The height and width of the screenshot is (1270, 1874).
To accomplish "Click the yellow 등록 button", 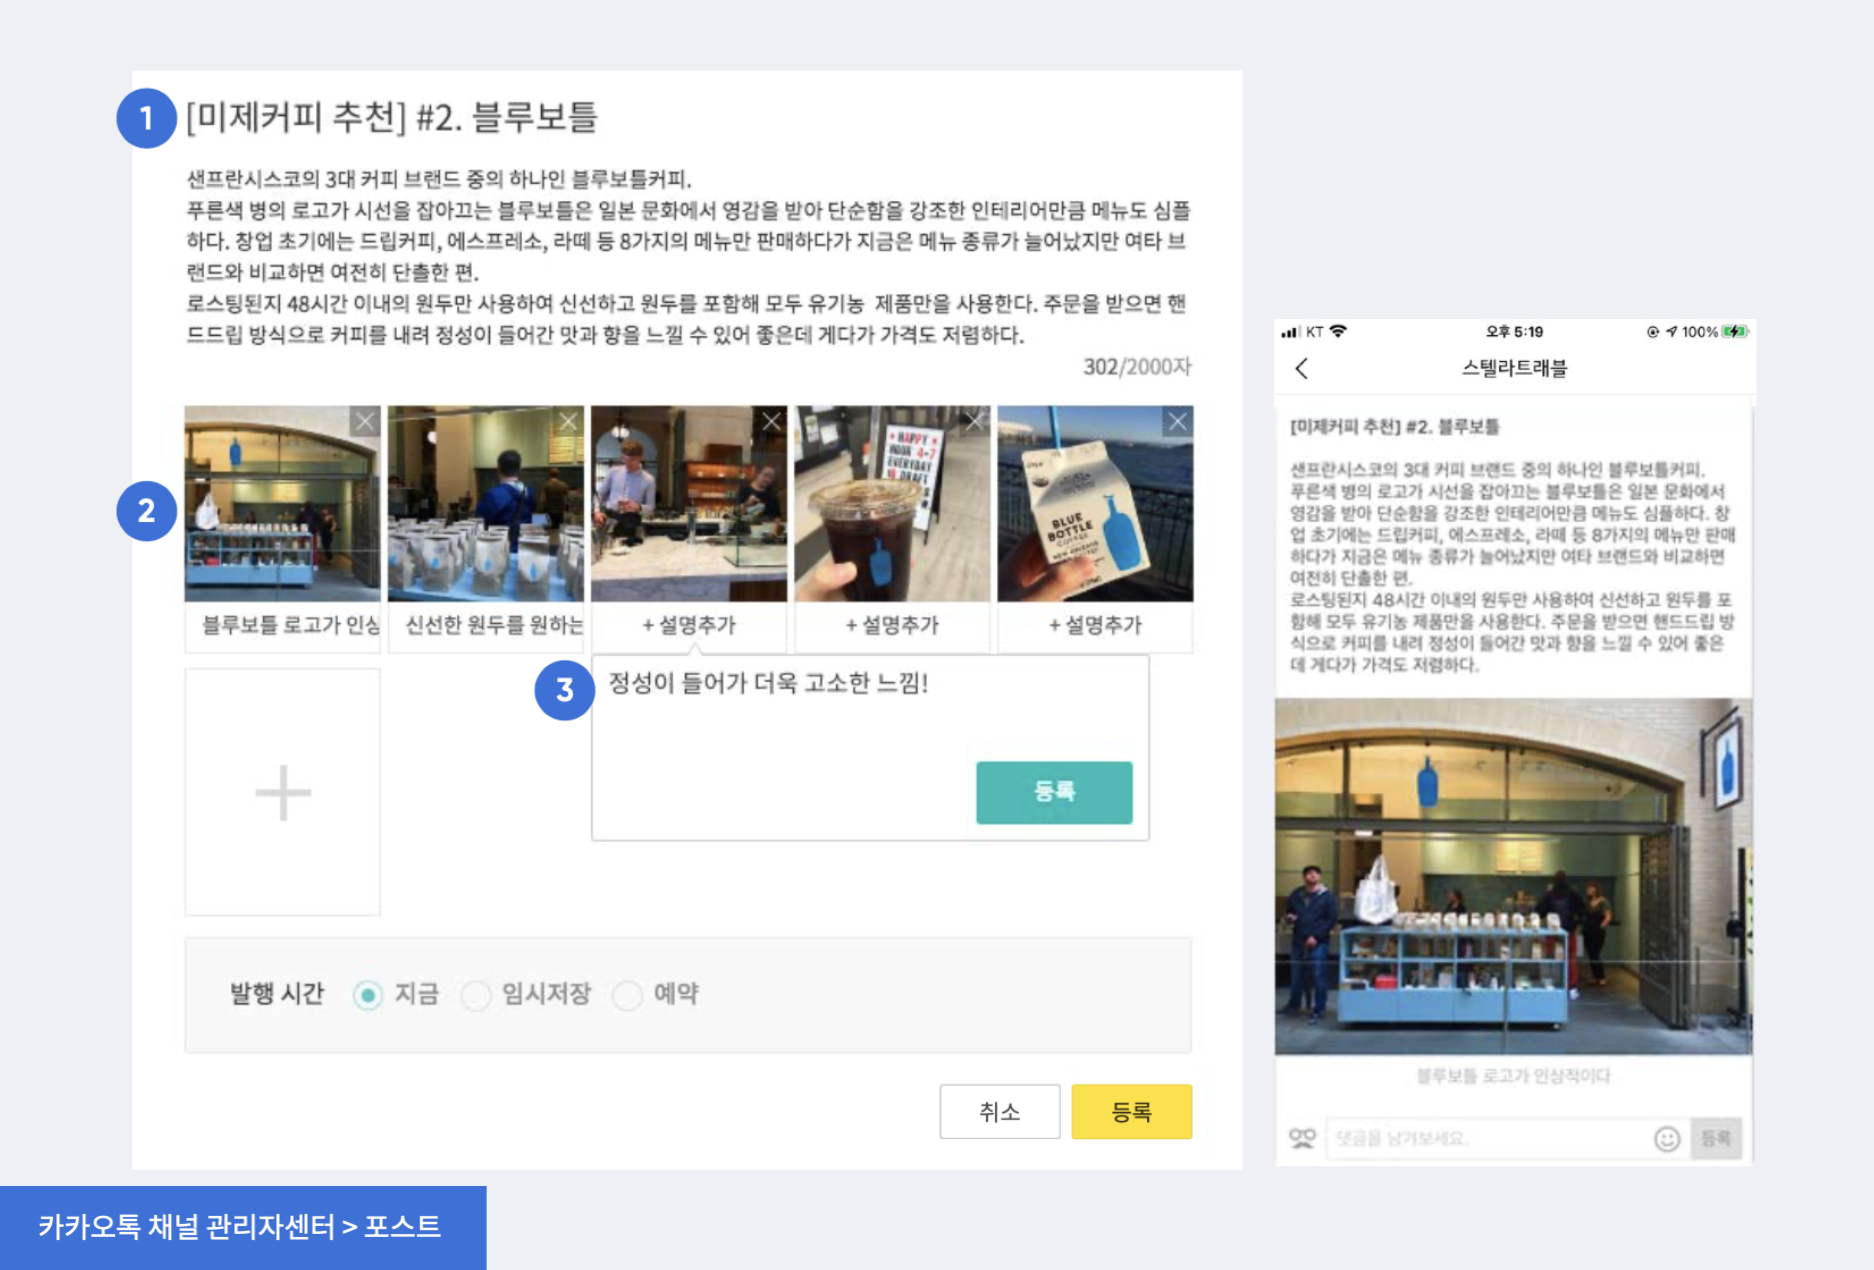I will [1131, 1111].
